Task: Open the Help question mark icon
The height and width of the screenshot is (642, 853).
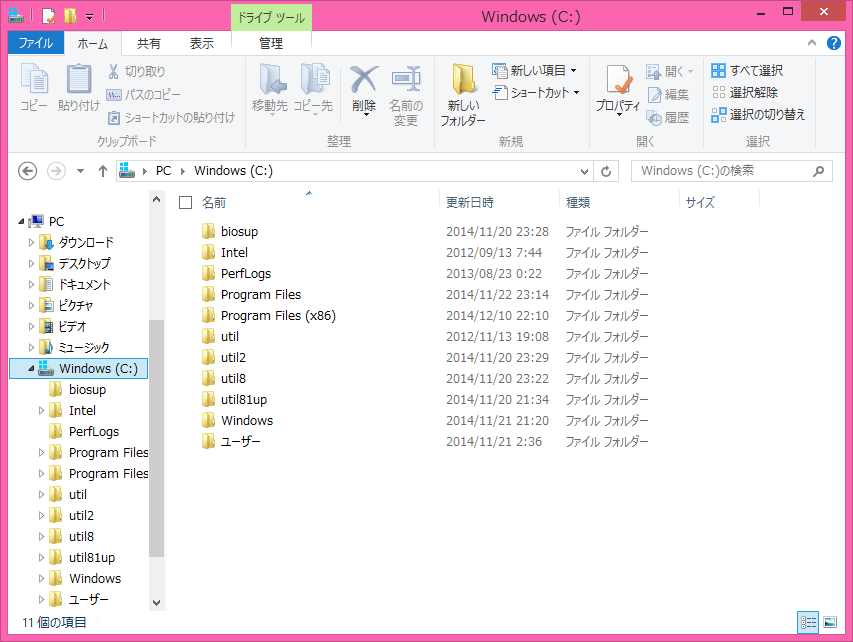Action: point(833,43)
